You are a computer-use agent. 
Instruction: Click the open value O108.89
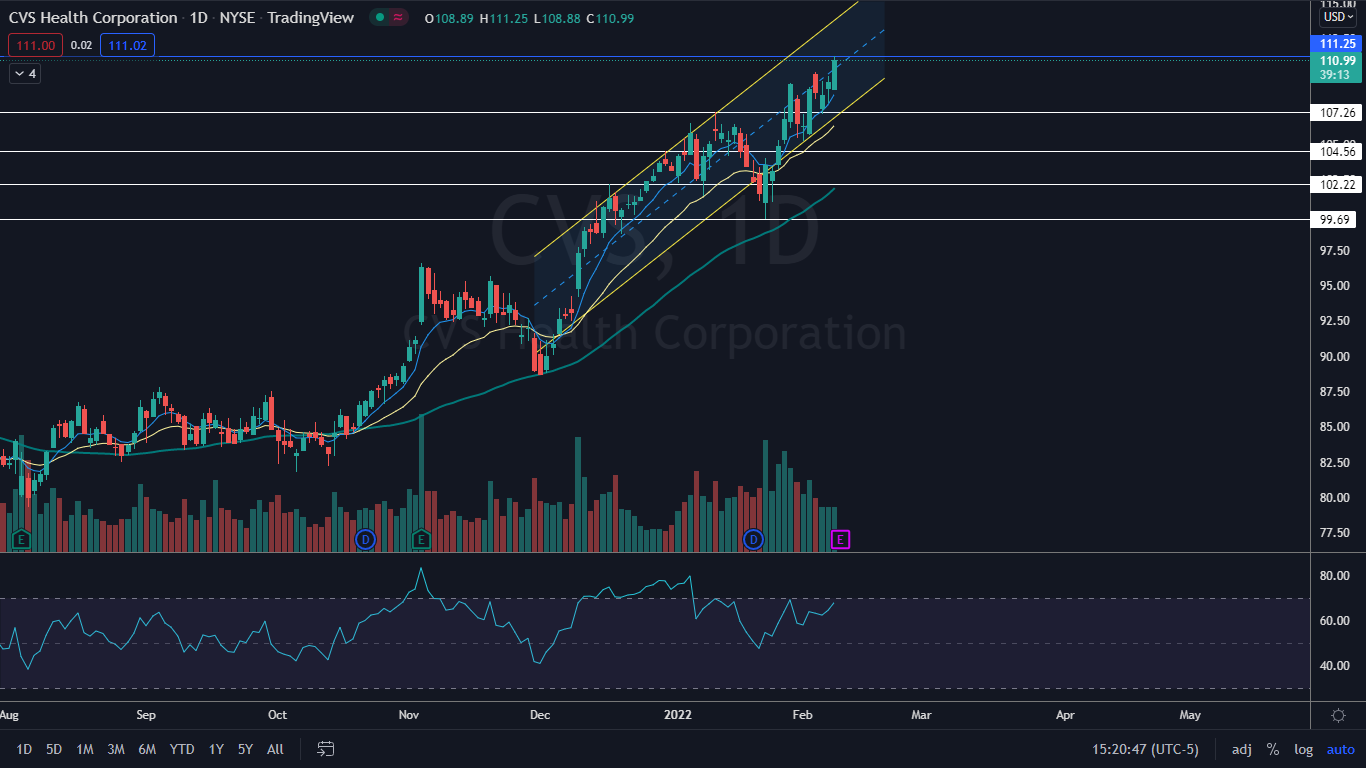point(450,18)
